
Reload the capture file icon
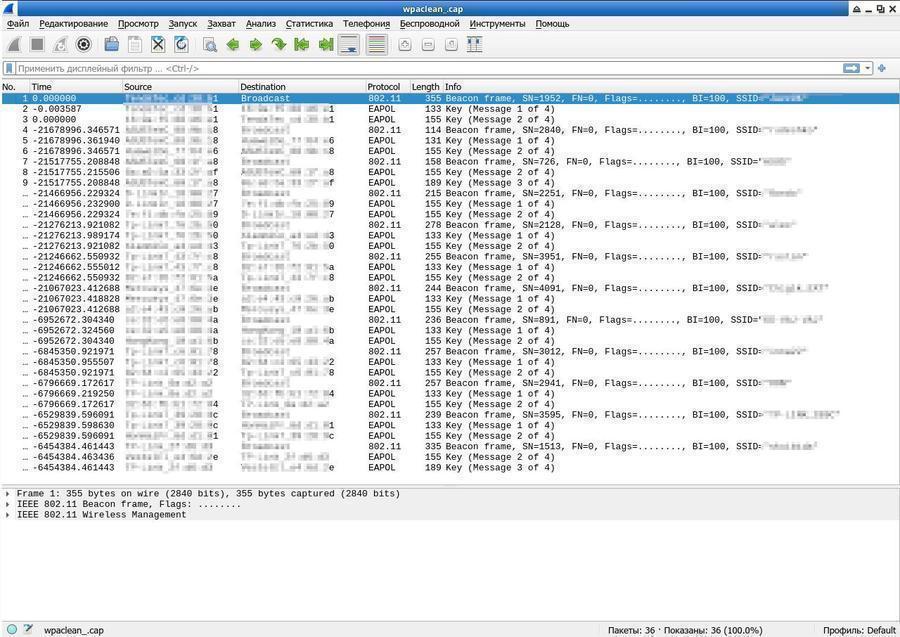(181, 45)
